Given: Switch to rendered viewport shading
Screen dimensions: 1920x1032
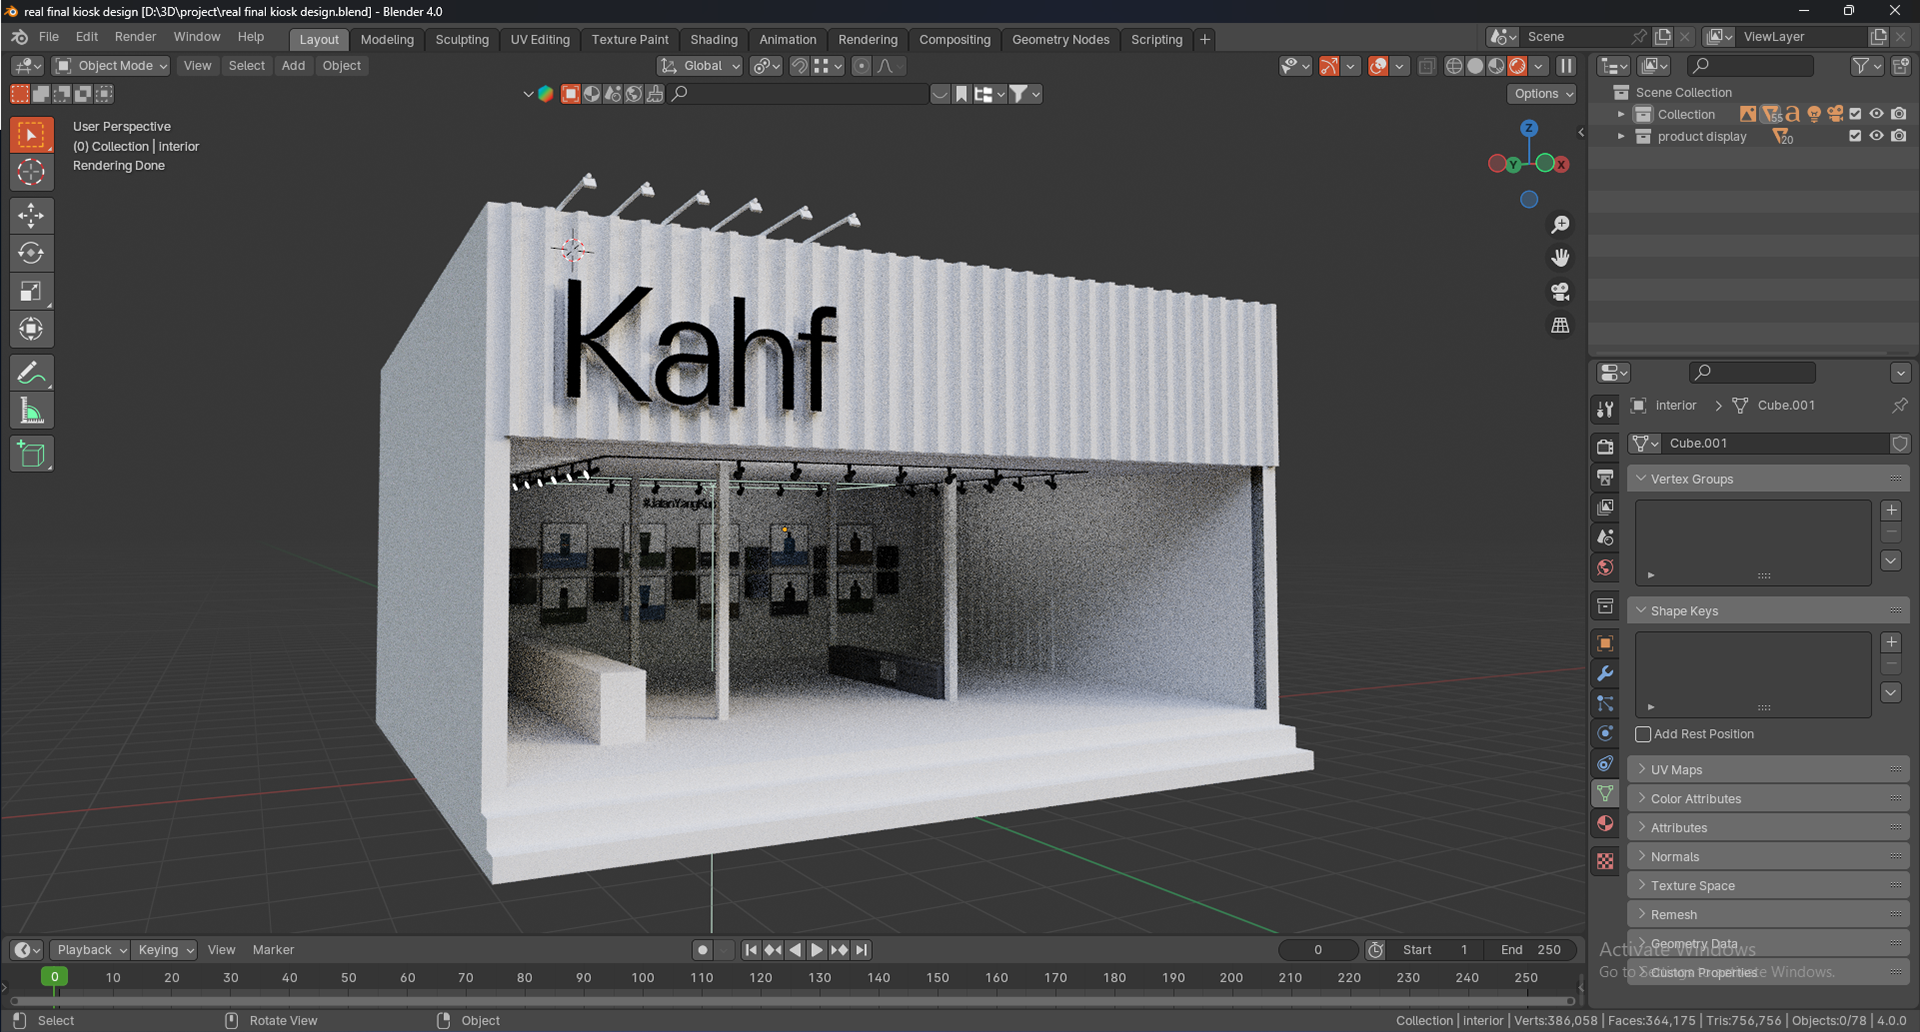Looking at the screenshot, I should [x=1517, y=66].
